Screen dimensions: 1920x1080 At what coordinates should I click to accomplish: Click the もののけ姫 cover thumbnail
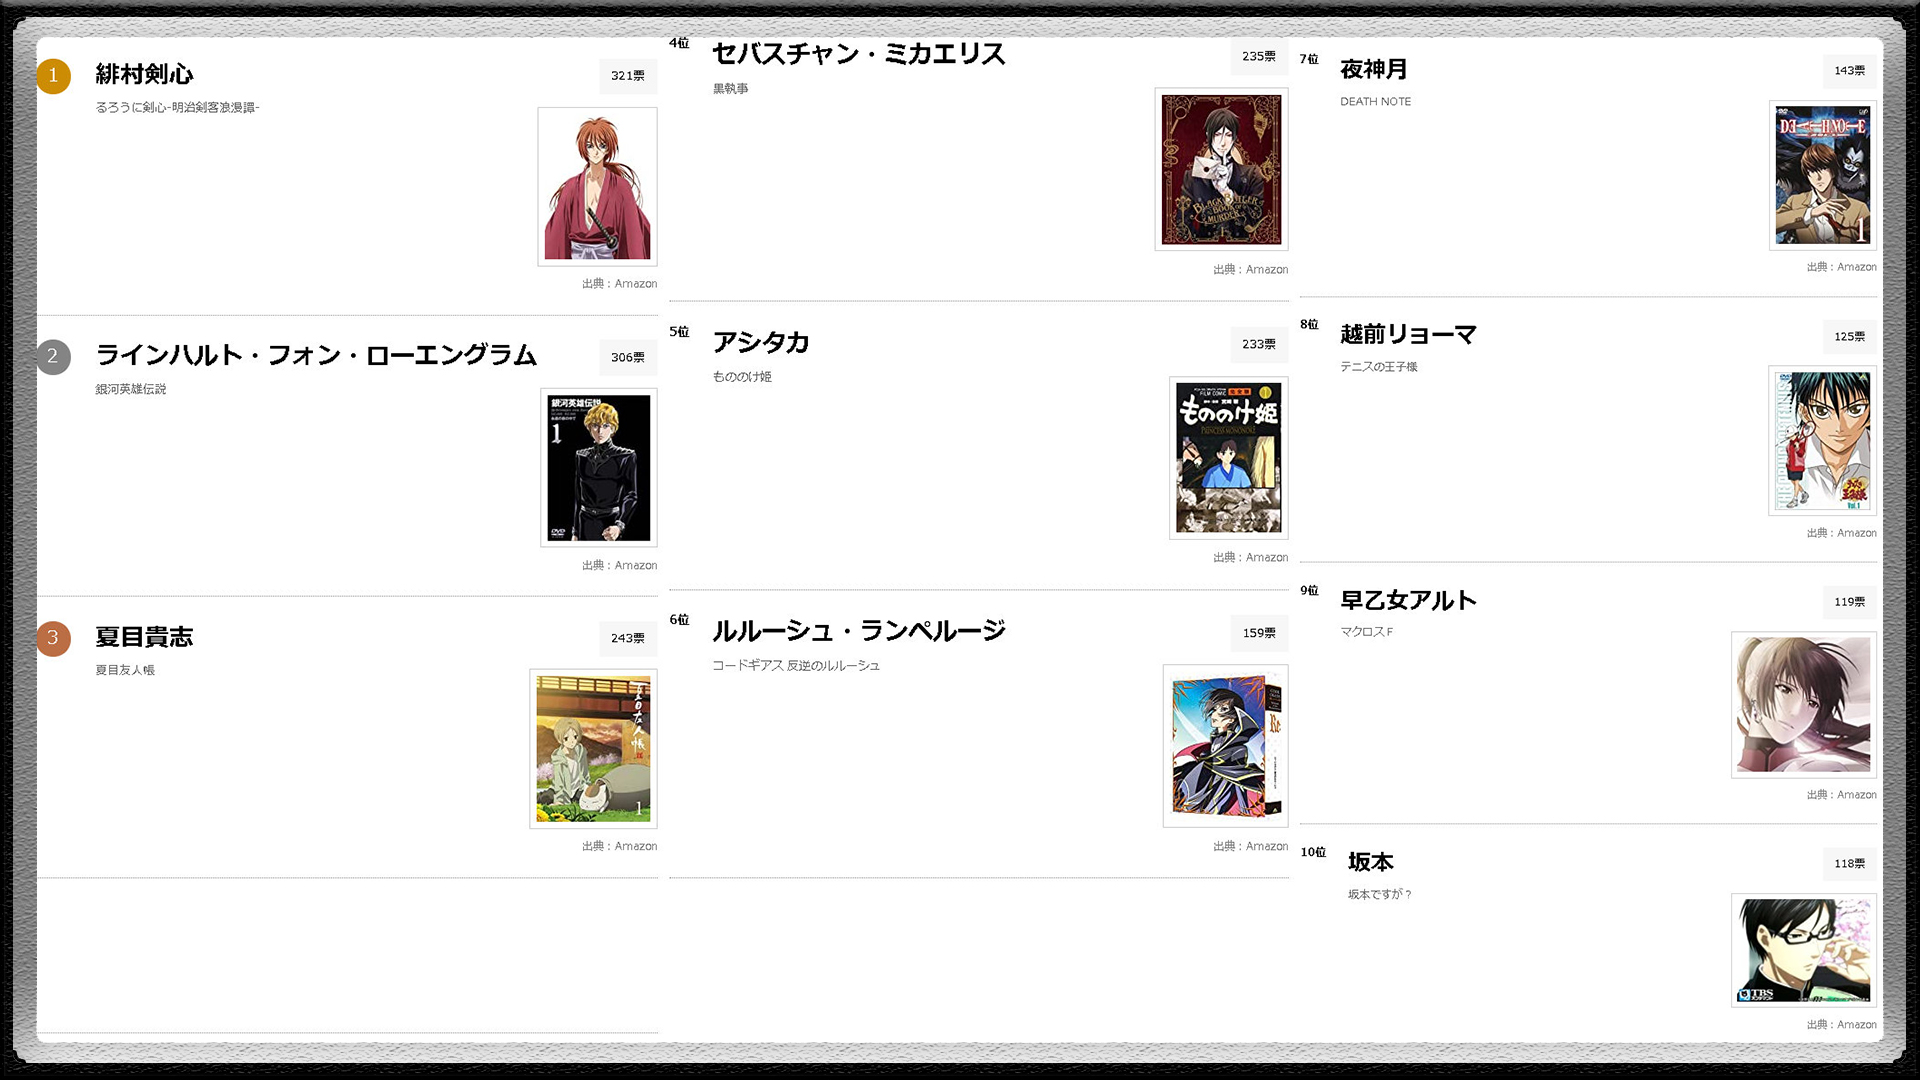(1229, 458)
